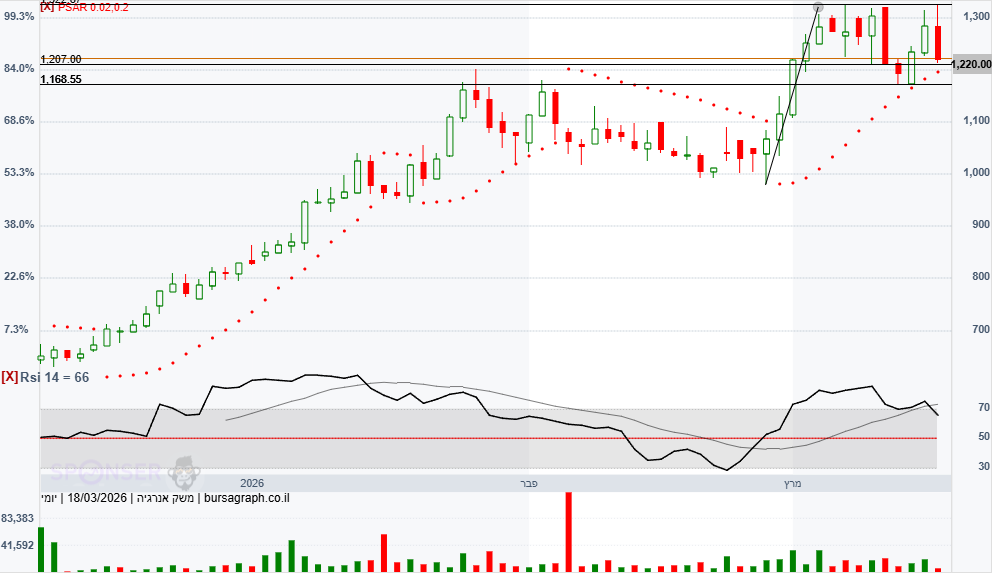Remove the PSAR indicator with its X
The height and width of the screenshot is (573, 992).
pyautogui.click(x=46, y=7)
